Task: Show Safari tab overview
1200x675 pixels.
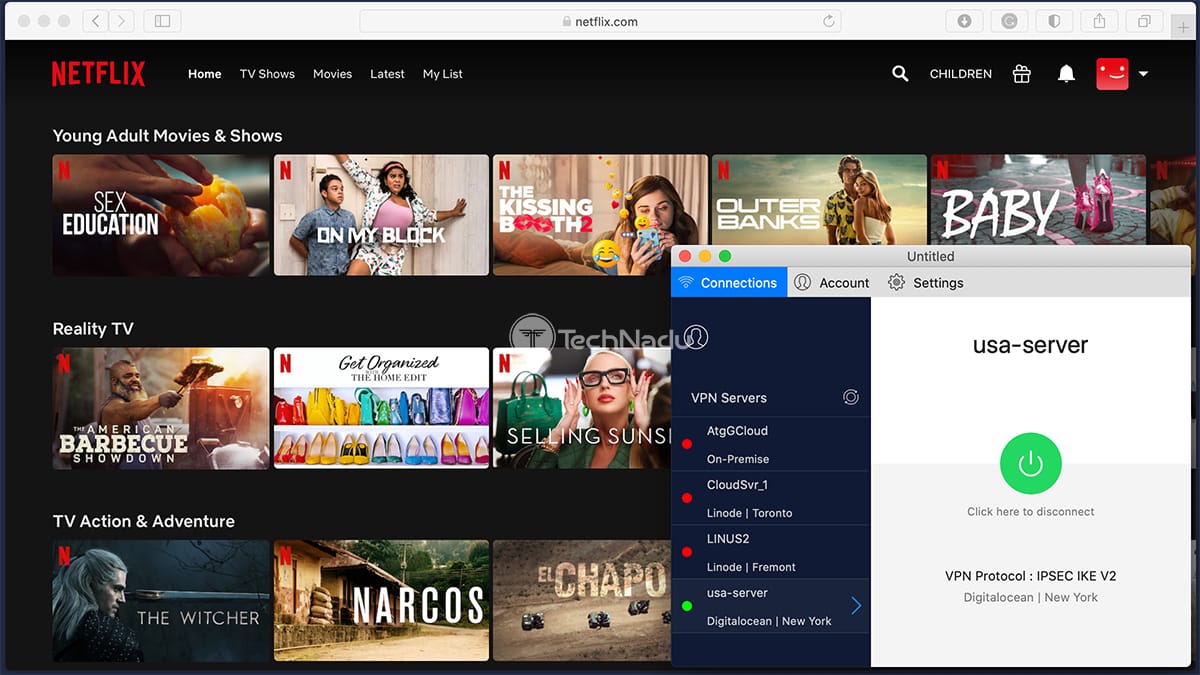Action: click(1144, 21)
